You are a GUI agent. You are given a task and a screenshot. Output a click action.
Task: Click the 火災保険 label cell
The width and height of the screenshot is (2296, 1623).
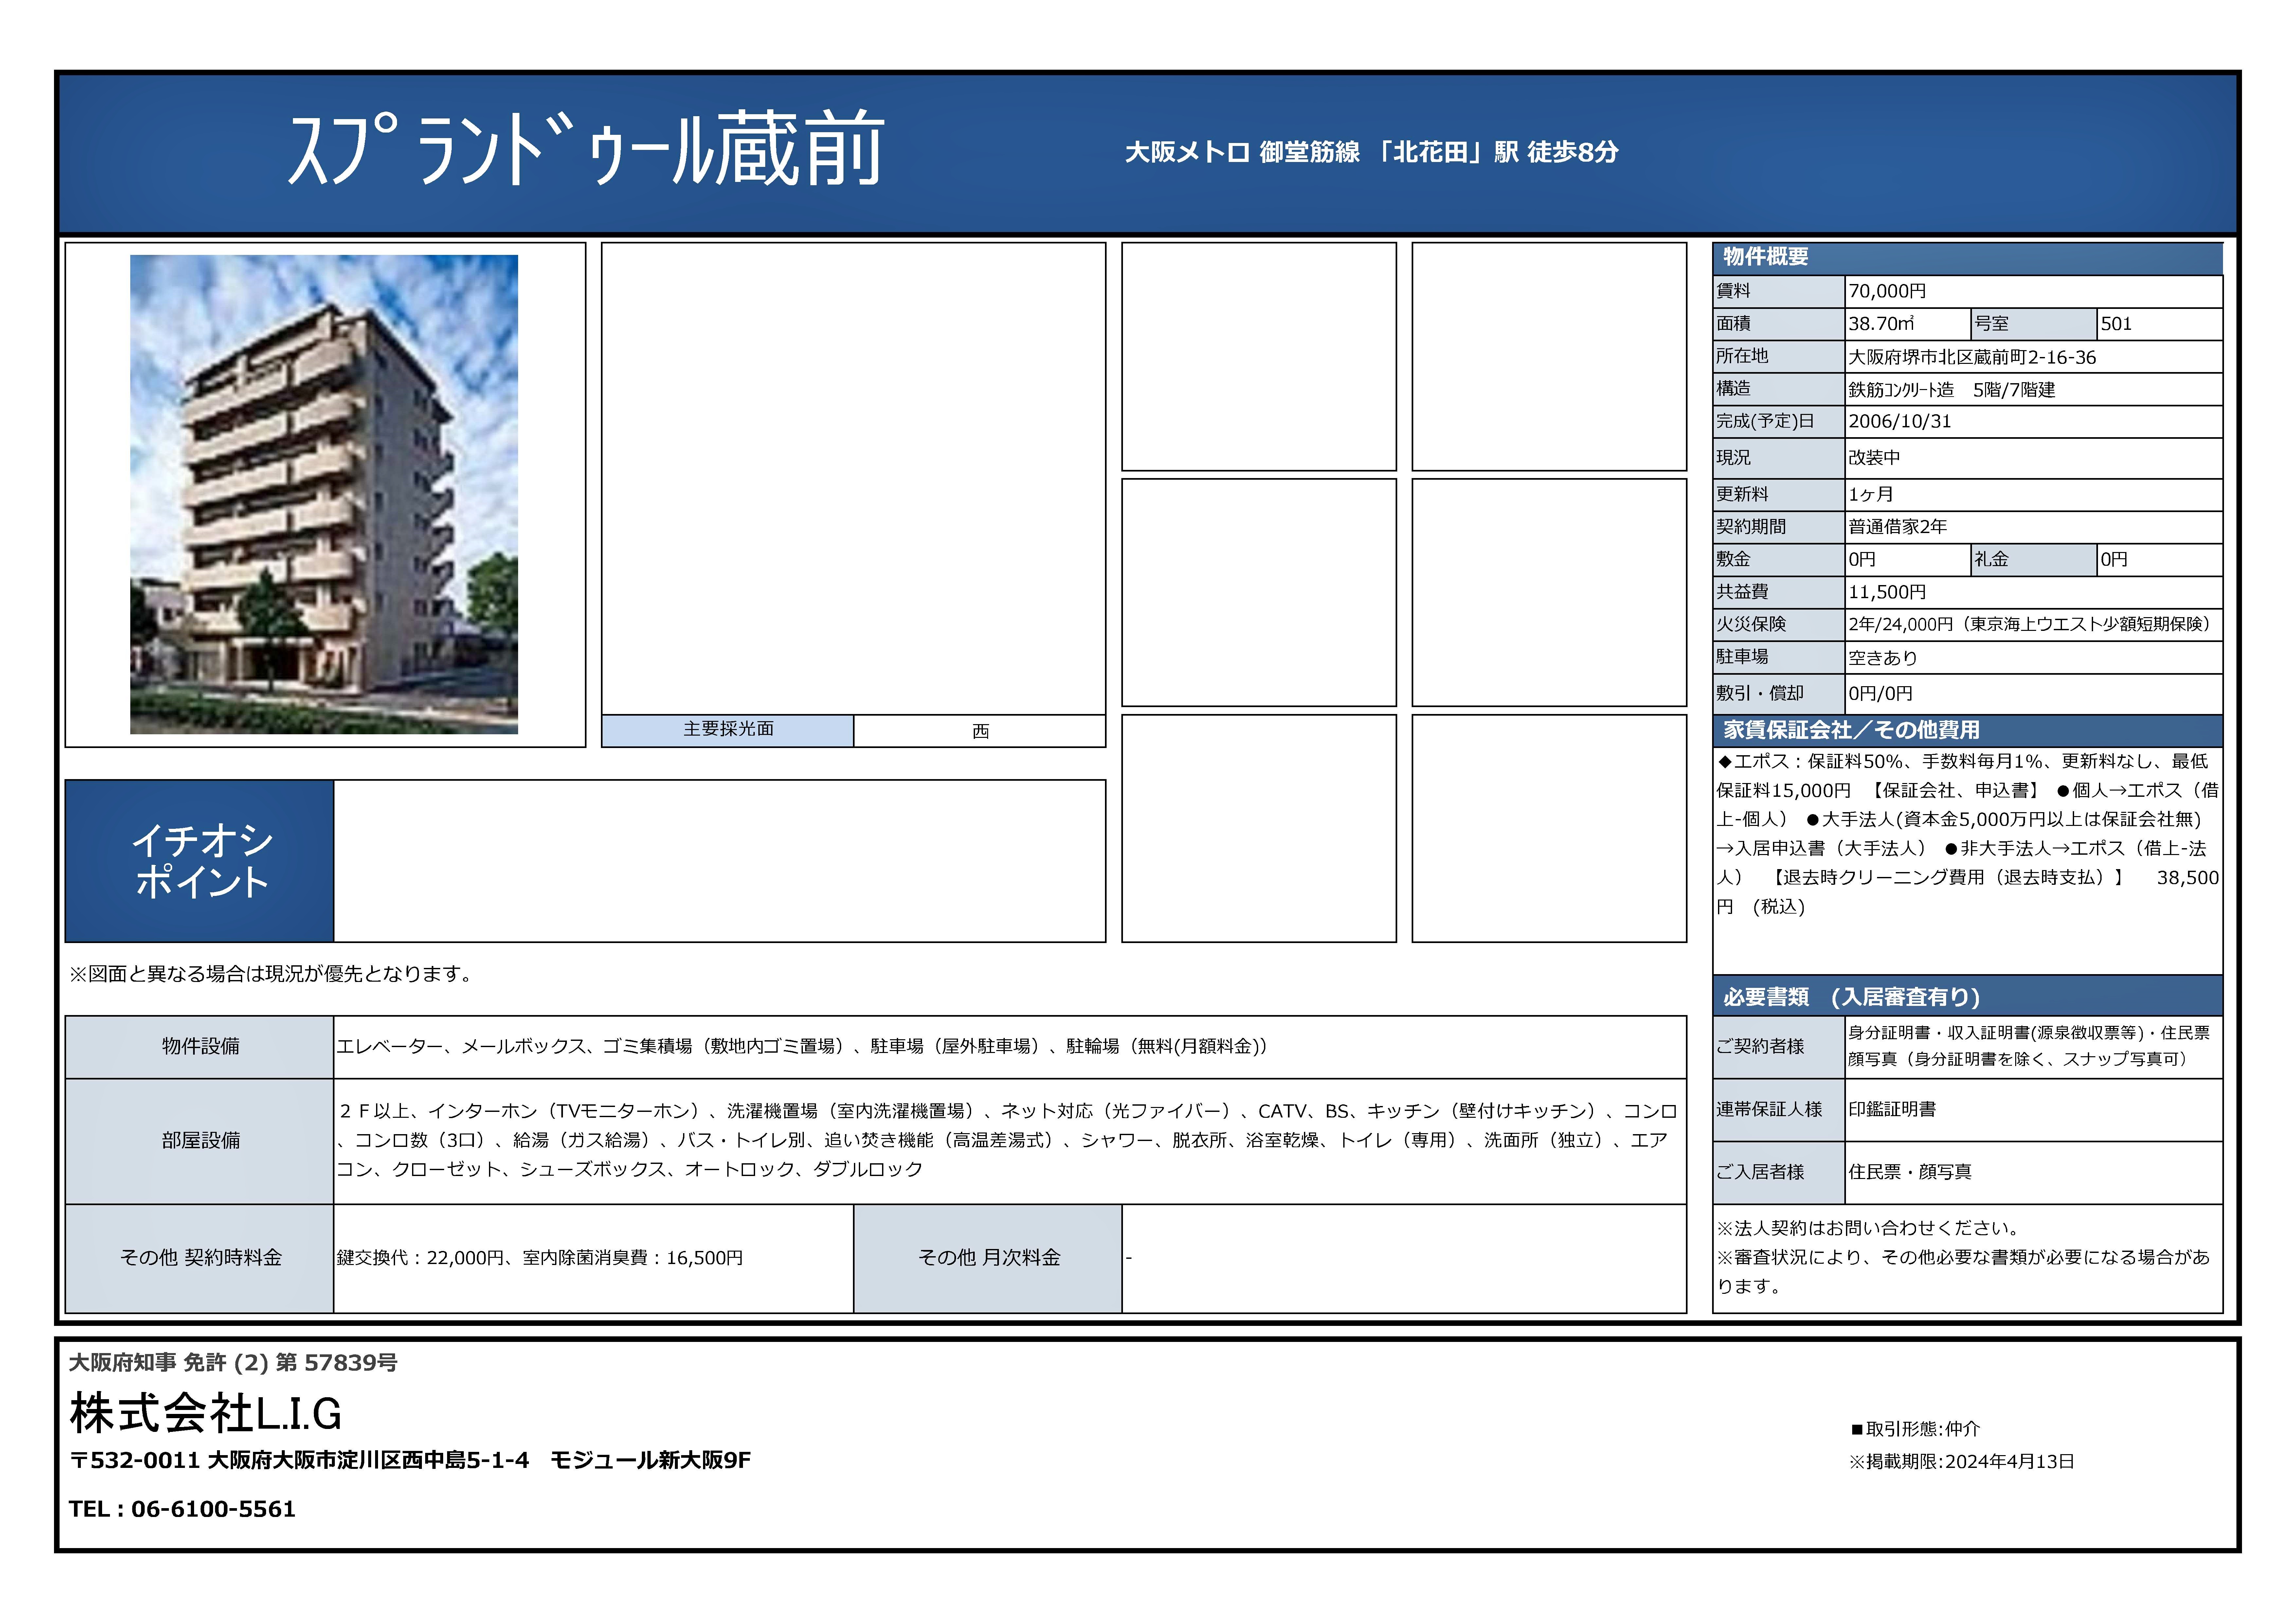(x=1779, y=625)
